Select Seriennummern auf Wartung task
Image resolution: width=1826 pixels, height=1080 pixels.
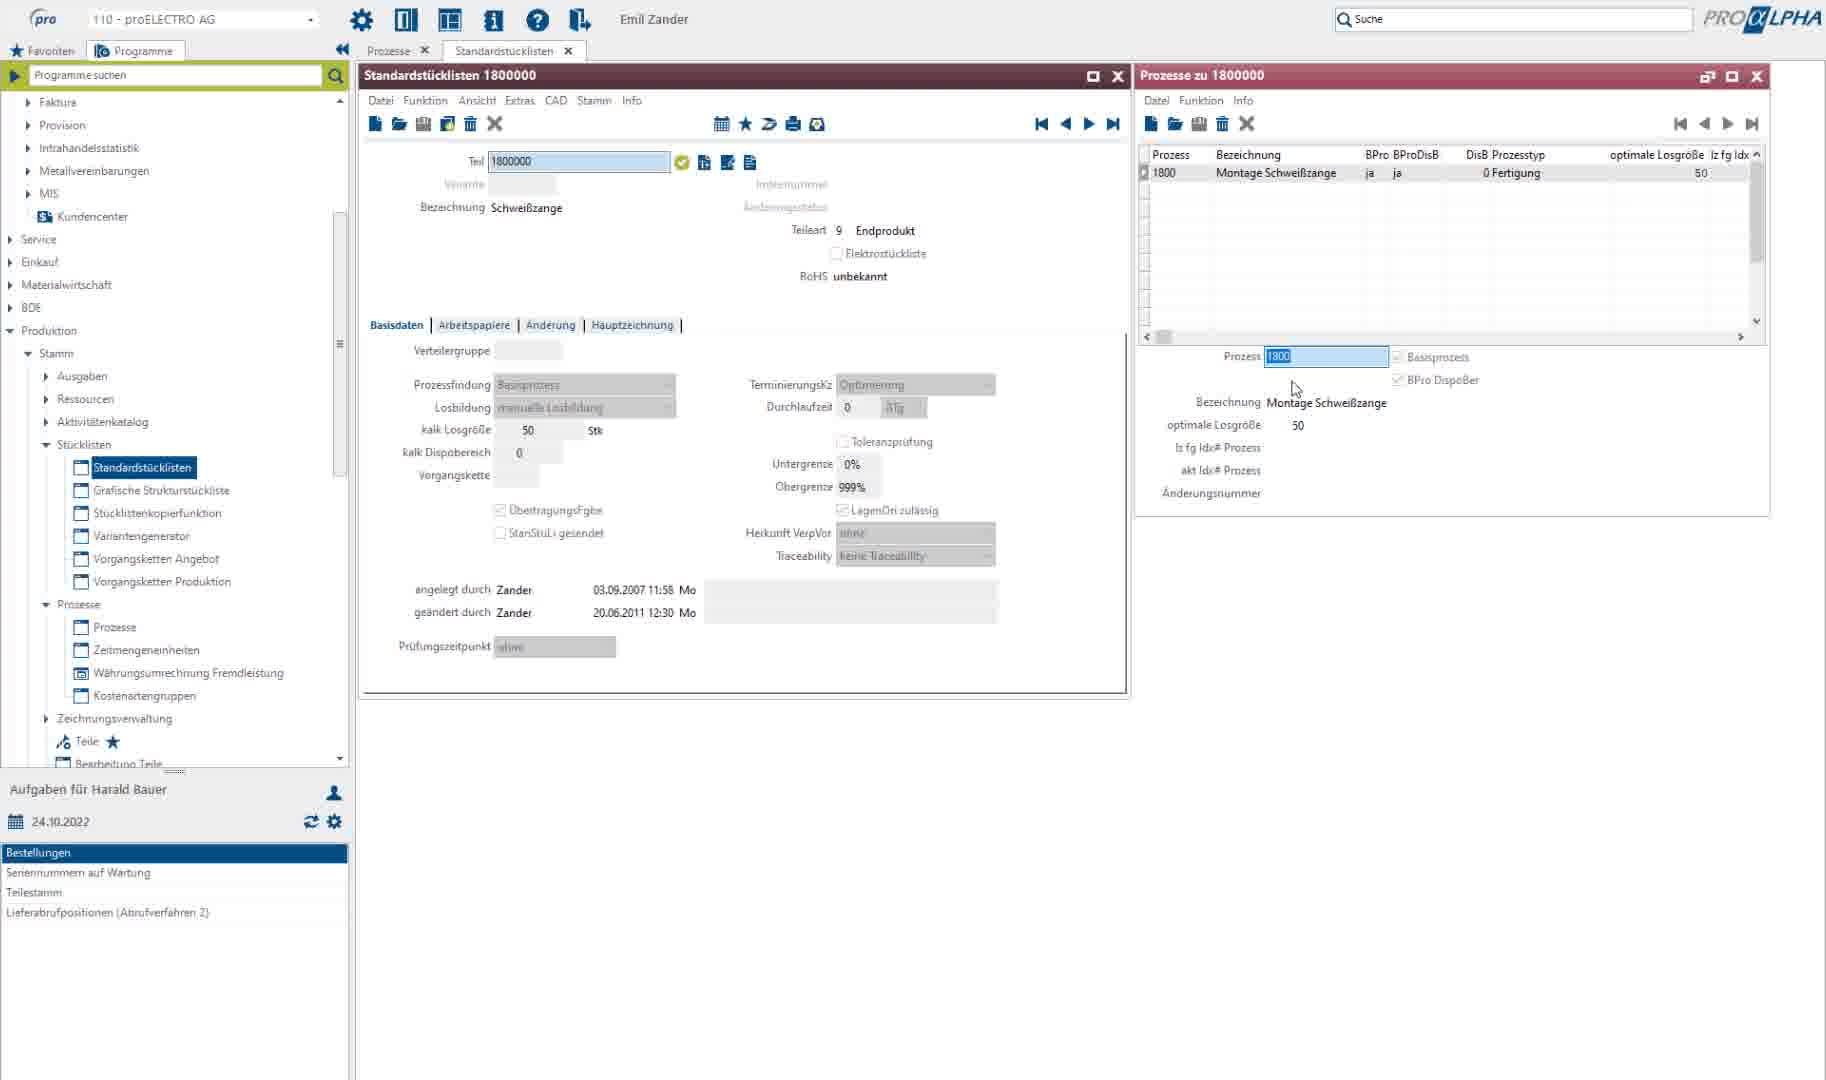[x=78, y=873]
